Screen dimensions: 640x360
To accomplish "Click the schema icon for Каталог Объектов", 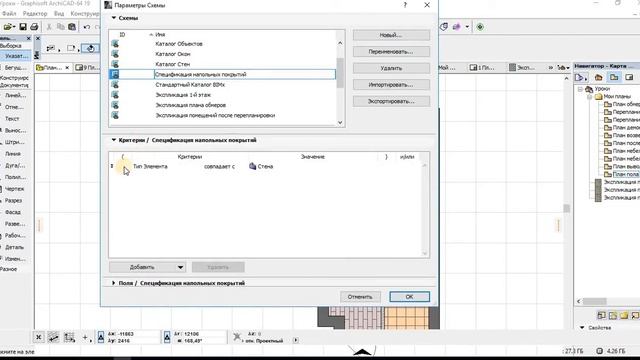I will [x=115, y=44].
